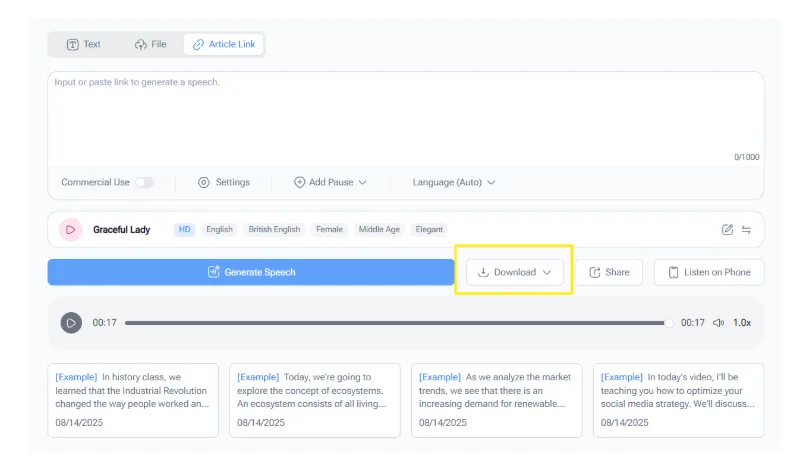Click the audio progress bar
Screen dimensions: 802x465
(x=398, y=323)
